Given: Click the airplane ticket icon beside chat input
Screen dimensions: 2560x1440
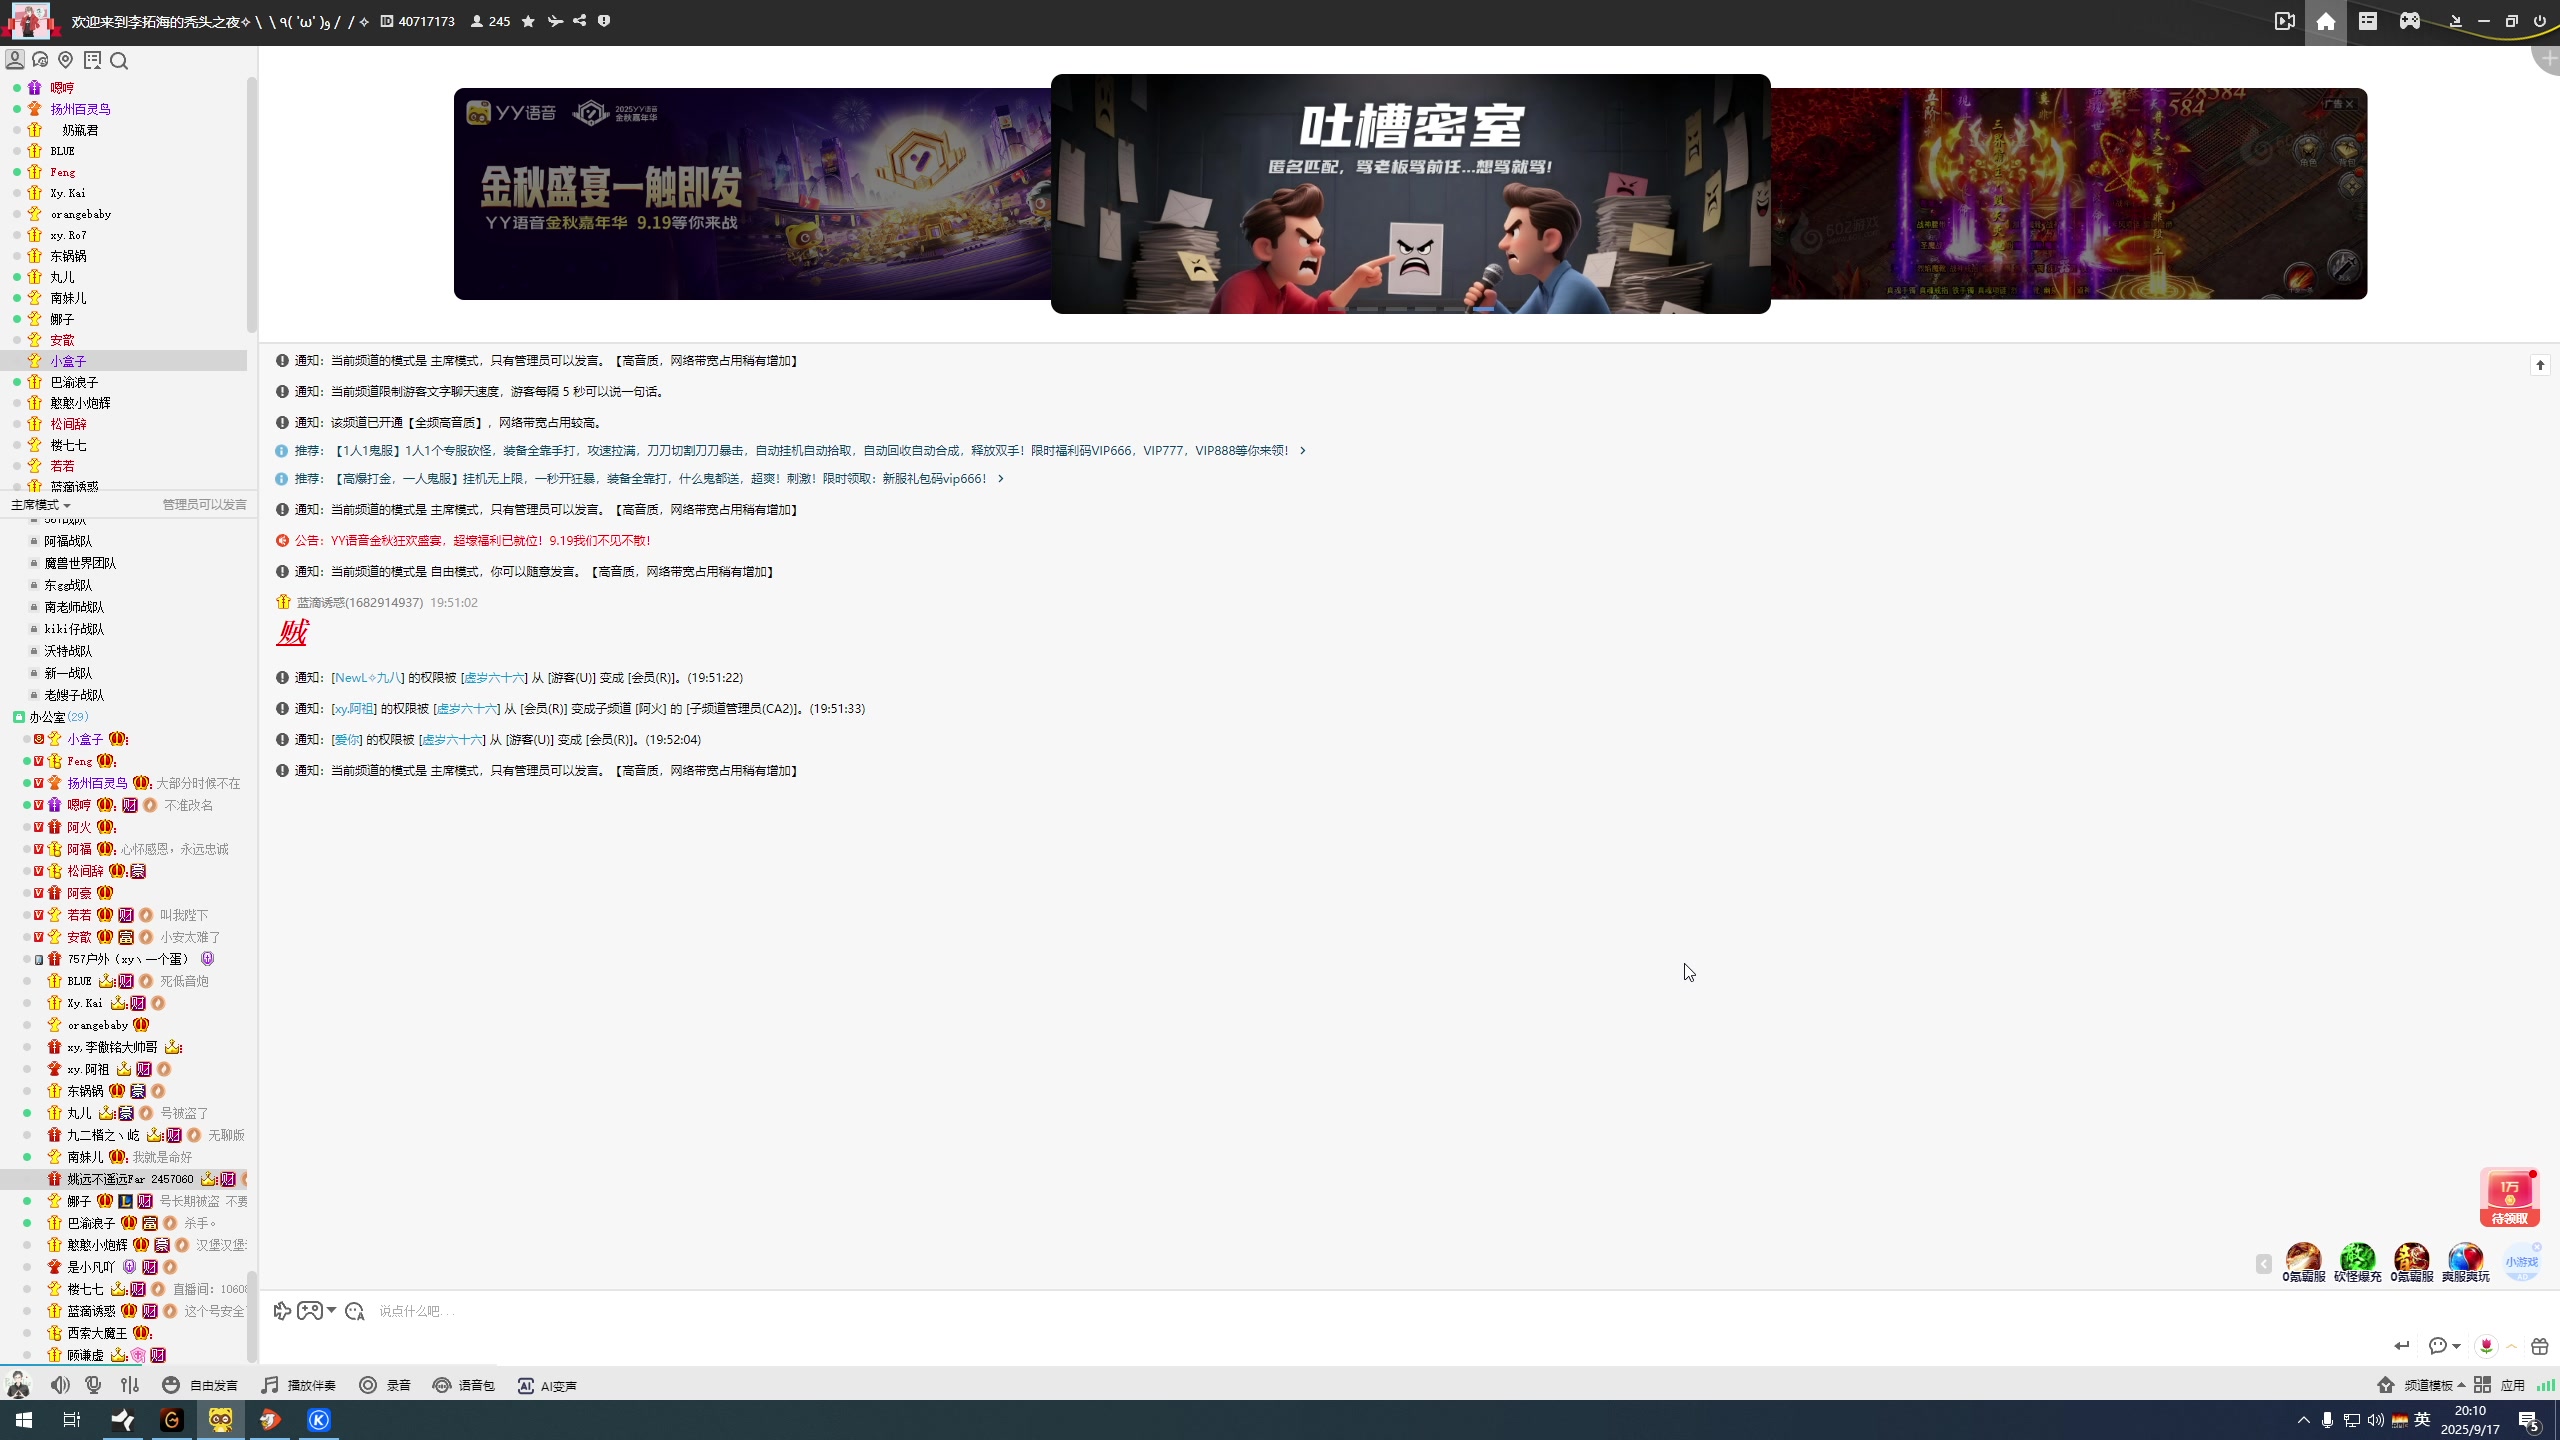Looking at the screenshot, I should 282,1311.
